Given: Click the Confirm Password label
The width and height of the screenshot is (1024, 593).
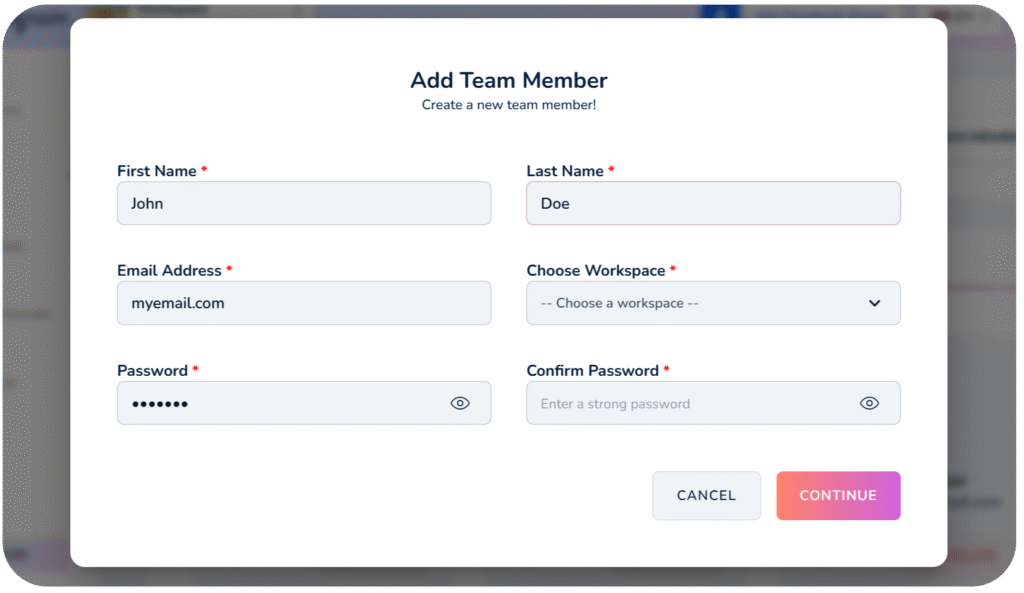Looking at the screenshot, I should [593, 370].
